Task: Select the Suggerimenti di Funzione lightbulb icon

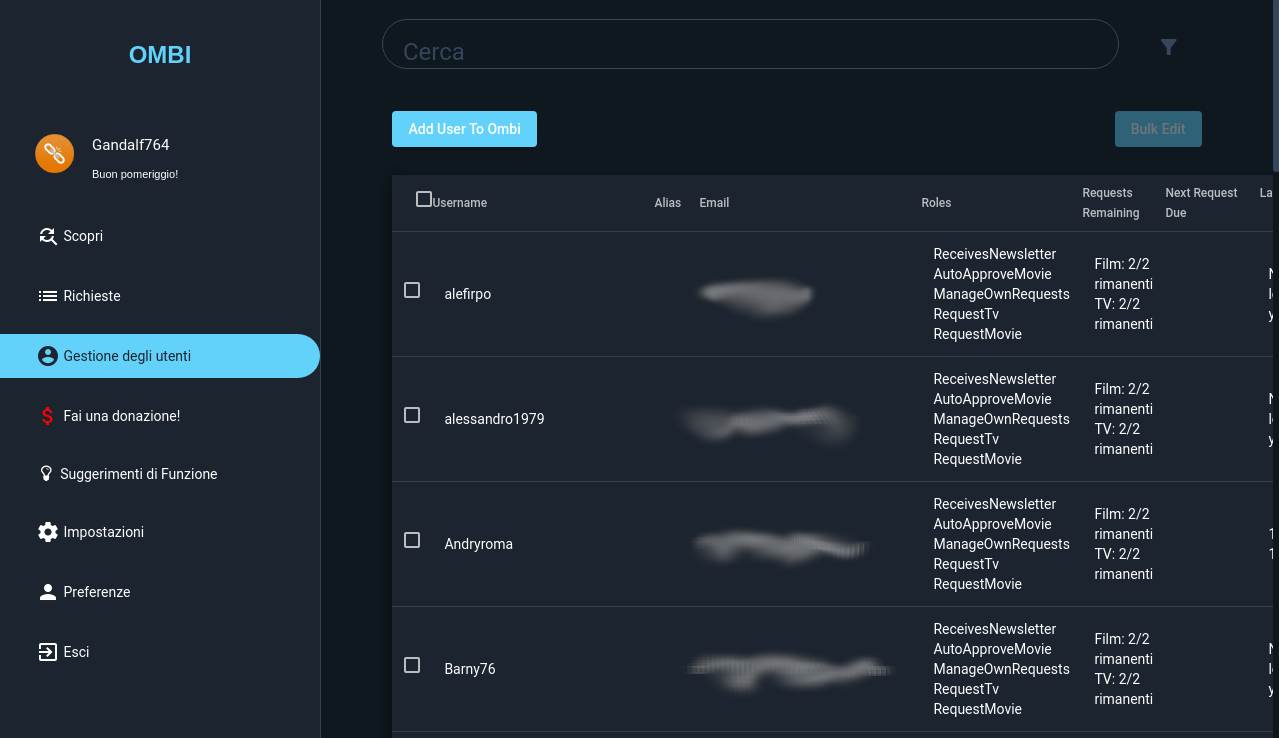Action: tap(46, 474)
